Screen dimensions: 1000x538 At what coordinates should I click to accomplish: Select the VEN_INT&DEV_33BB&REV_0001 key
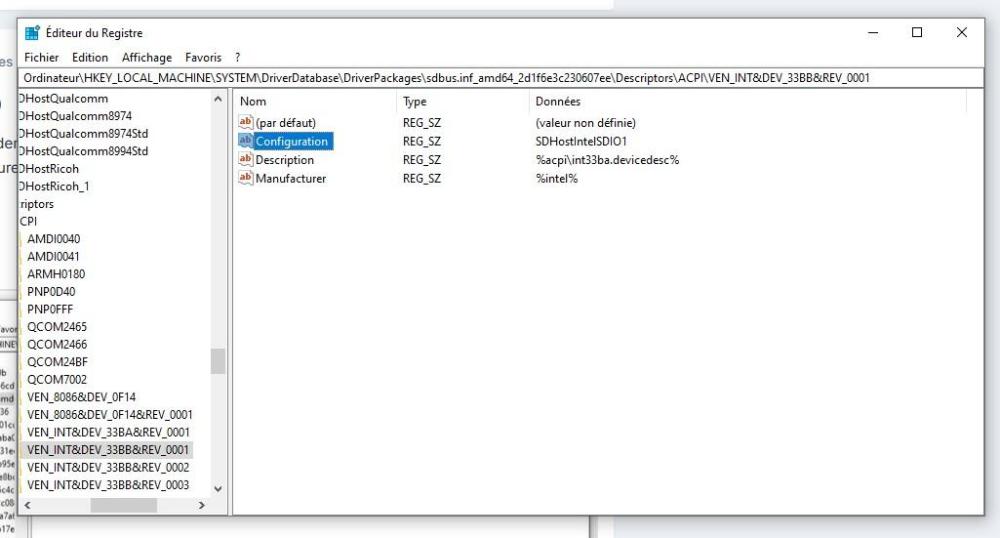click(x=108, y=450)
